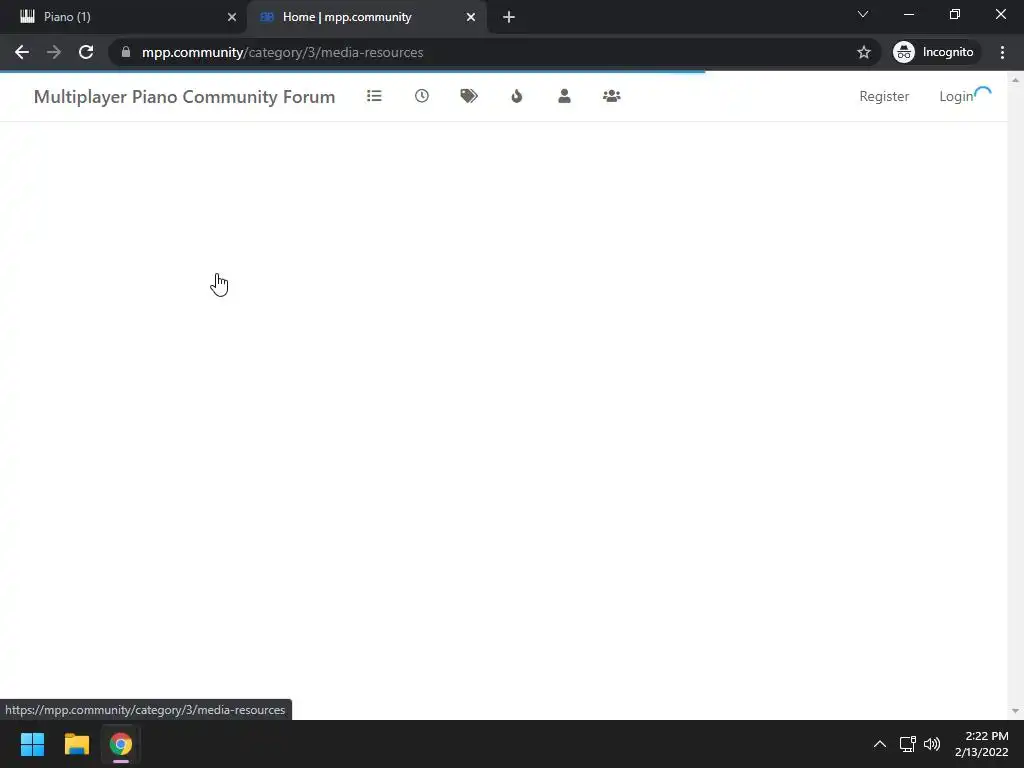
Task: Go back to the previous page
Action: pyautogui.click(x=22, y=52)
